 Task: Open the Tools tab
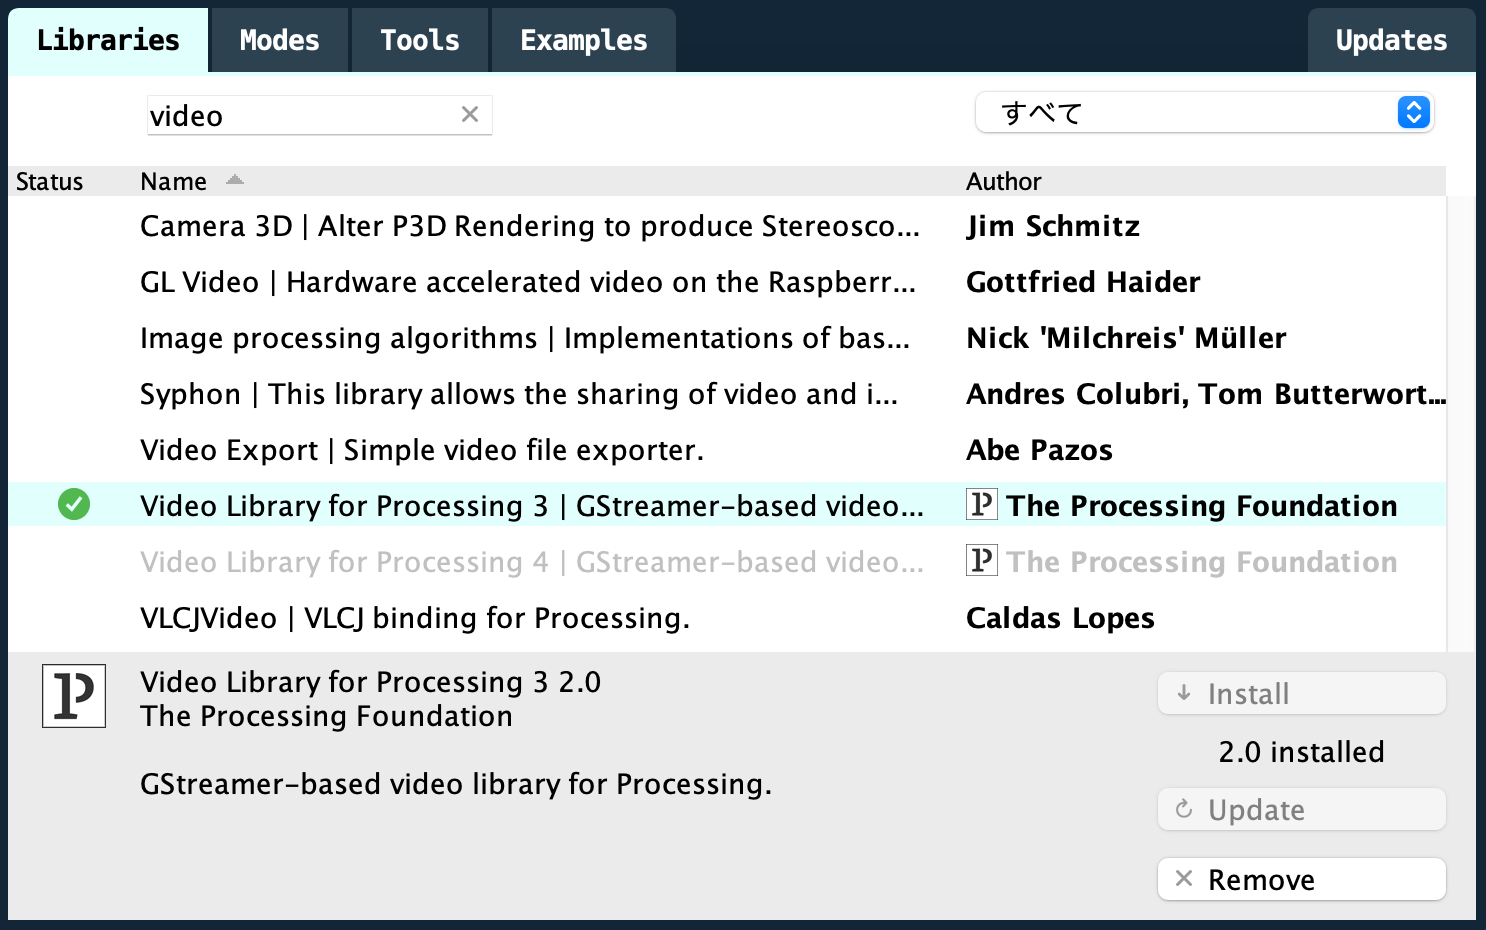coord(420,40)
